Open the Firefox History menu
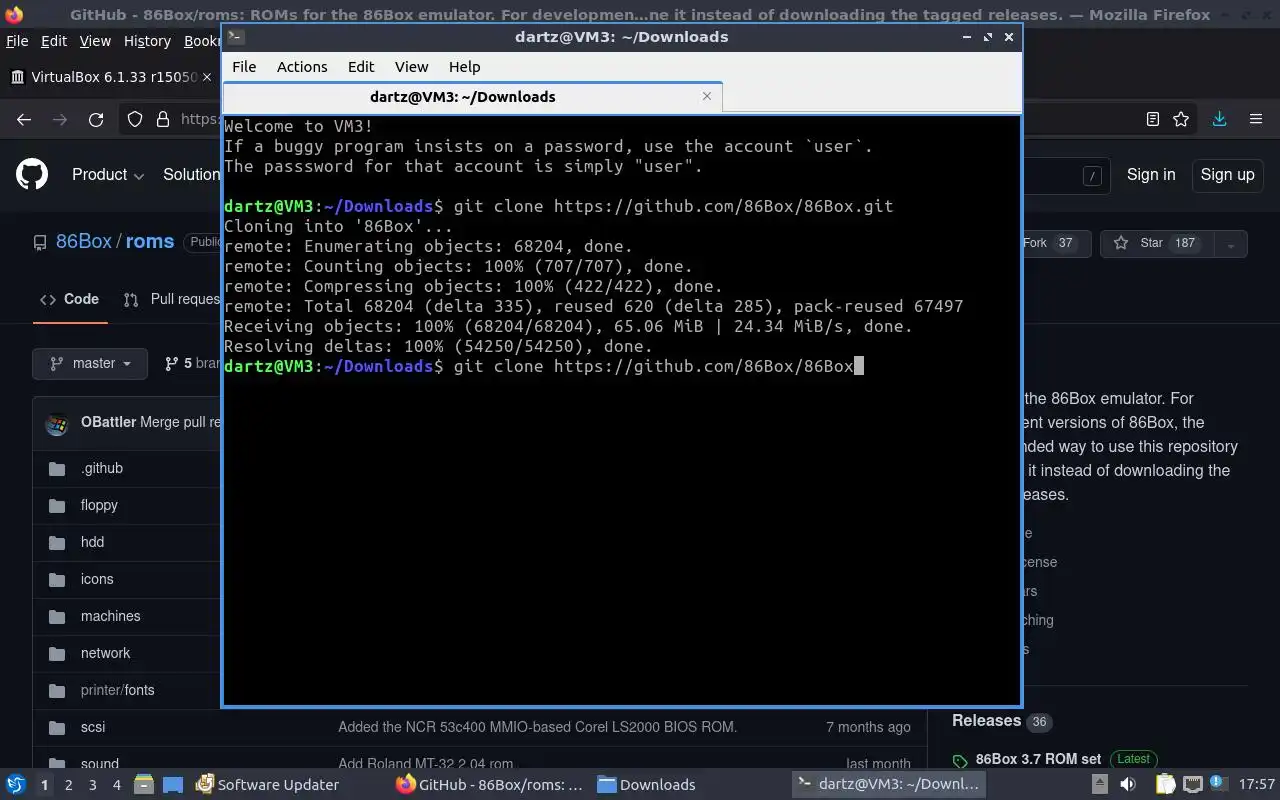1280x800 pixels. (x=147, y=41)
